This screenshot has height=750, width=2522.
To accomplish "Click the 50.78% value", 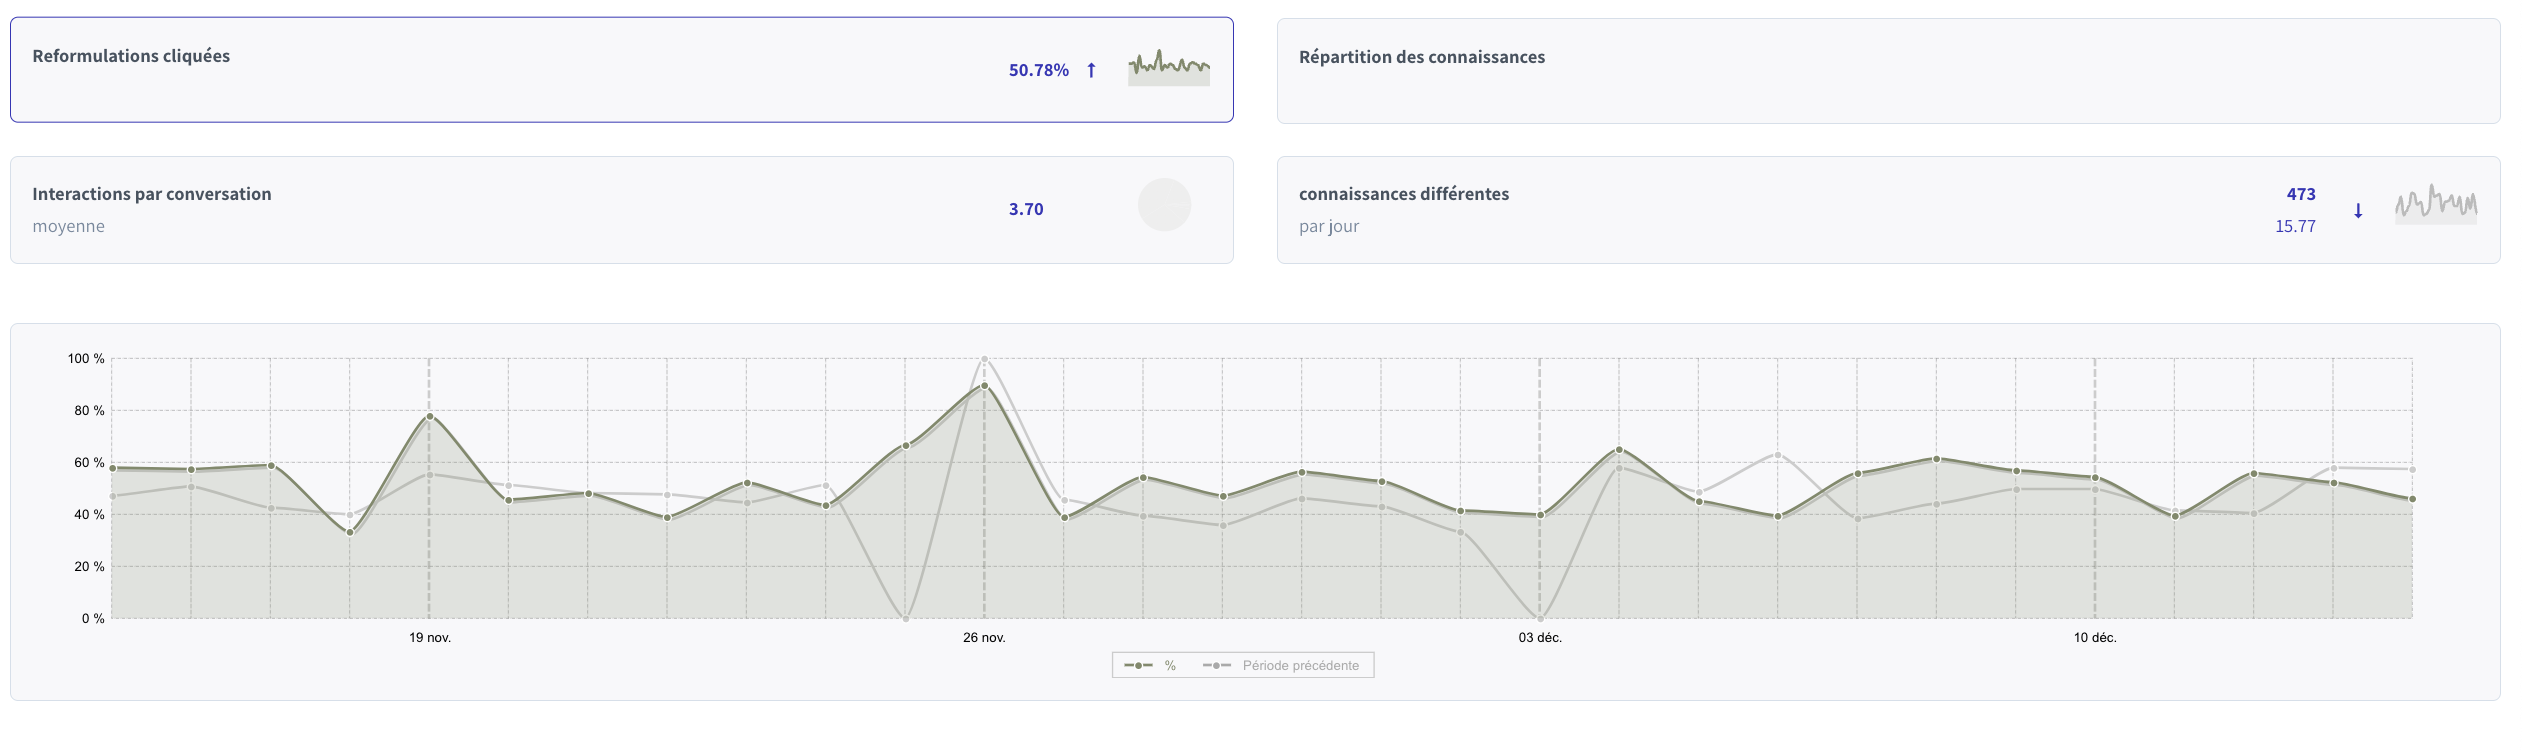I will (1038, 70).
